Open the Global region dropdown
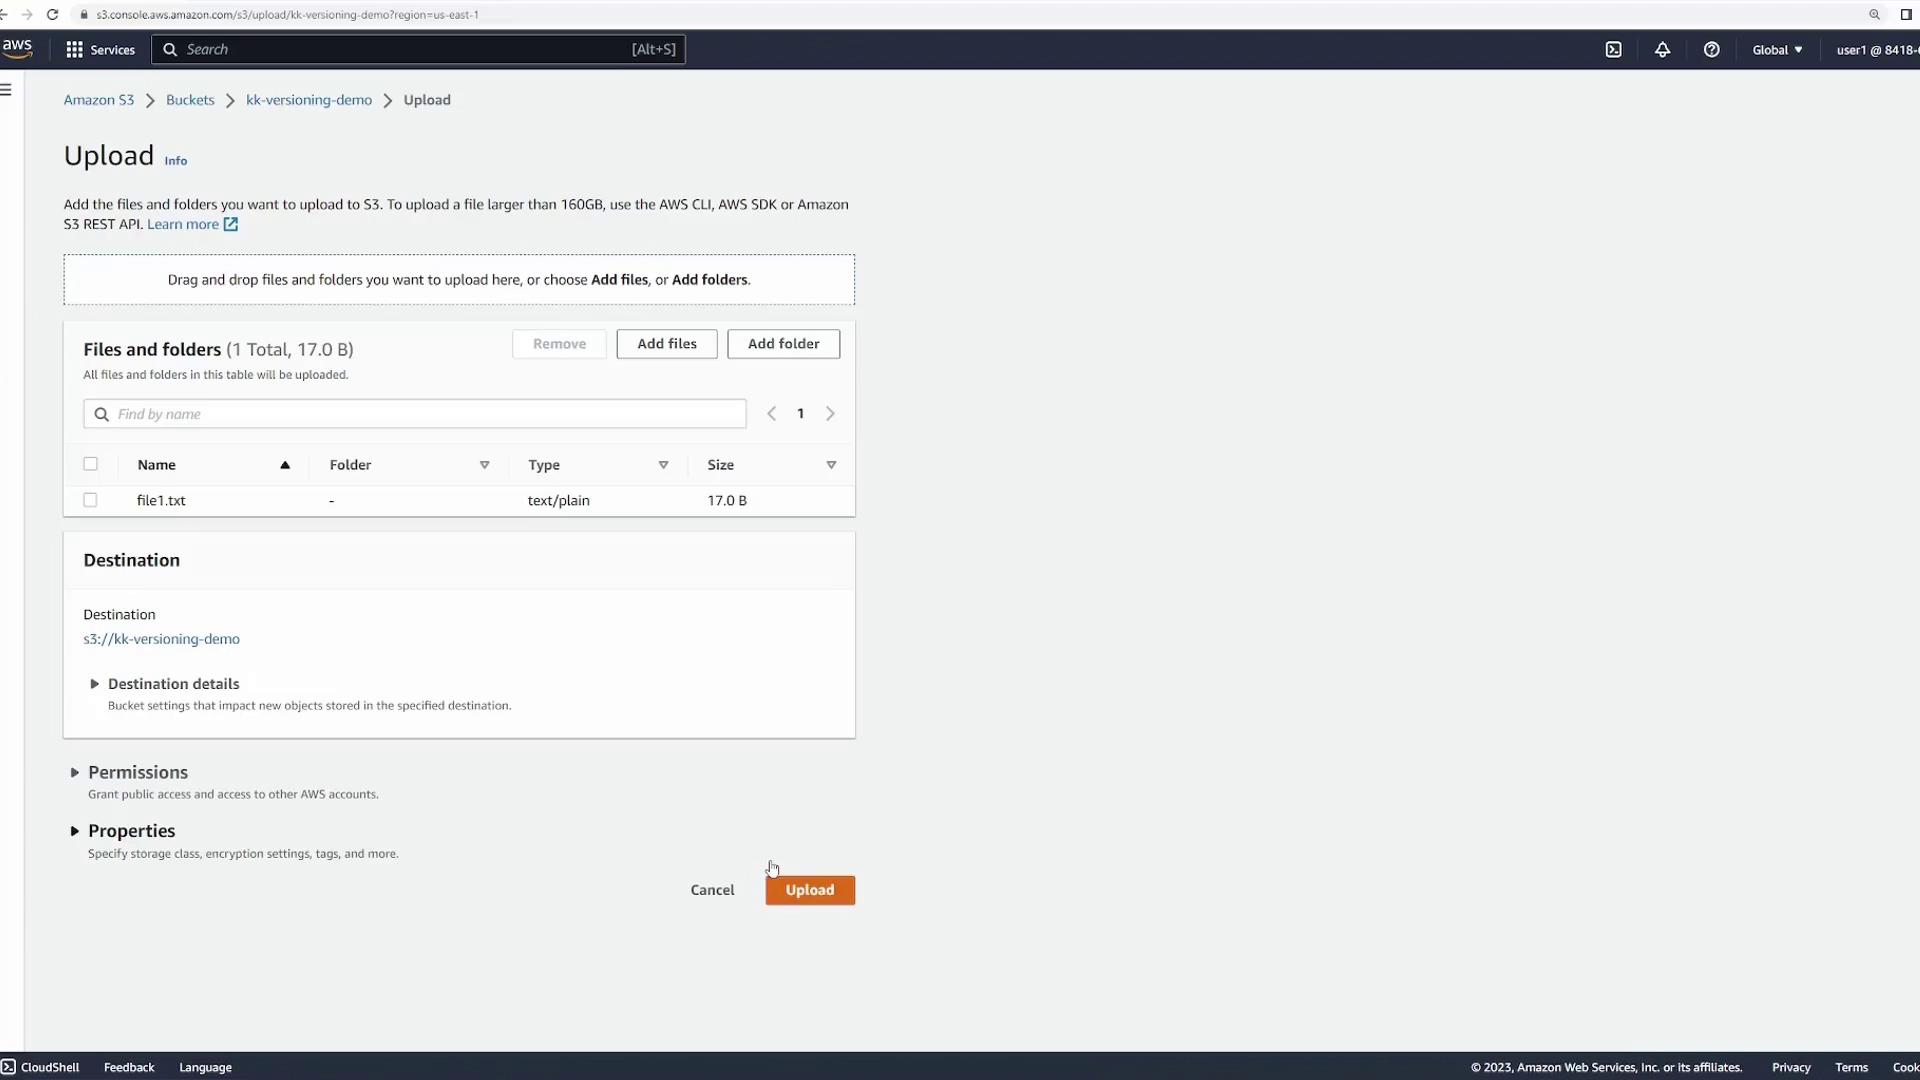This screenshot has width=1920, height=1080. 1777,50
